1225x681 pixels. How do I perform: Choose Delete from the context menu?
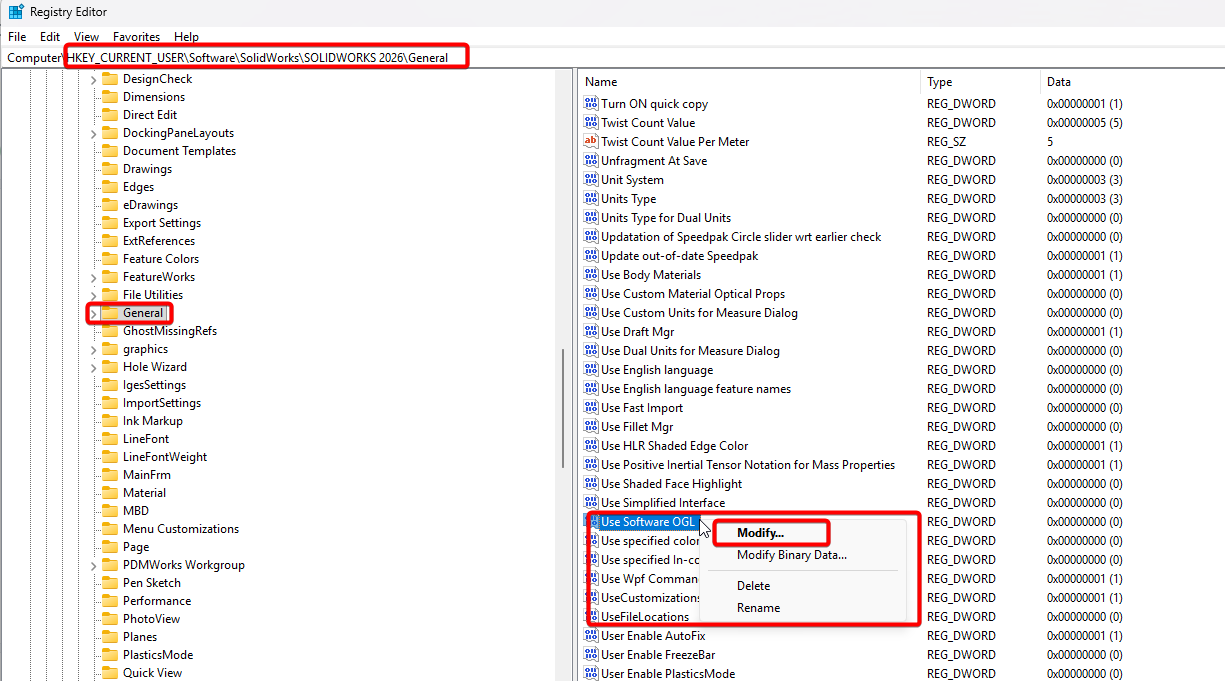pos(753,586)
